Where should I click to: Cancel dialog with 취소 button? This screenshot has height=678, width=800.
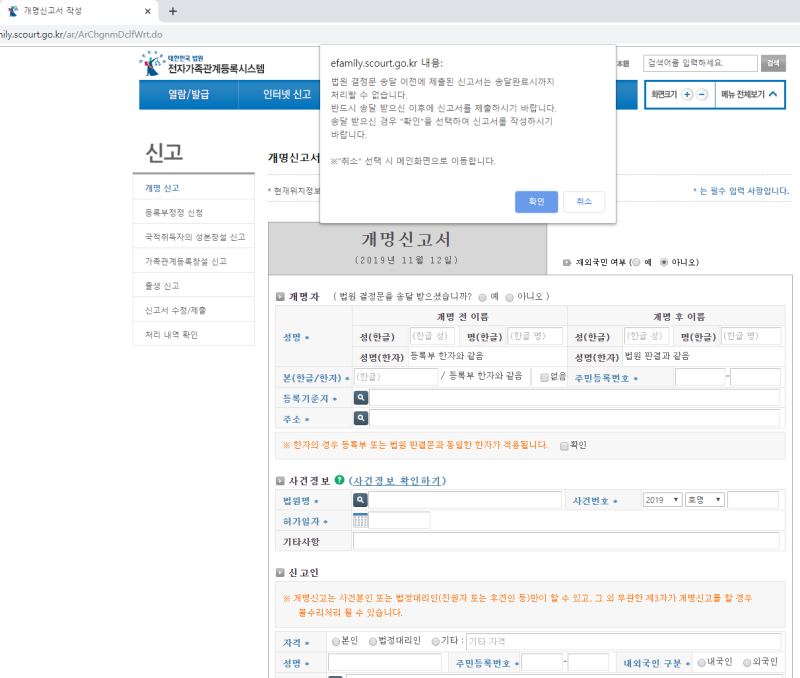click(584, 202)
